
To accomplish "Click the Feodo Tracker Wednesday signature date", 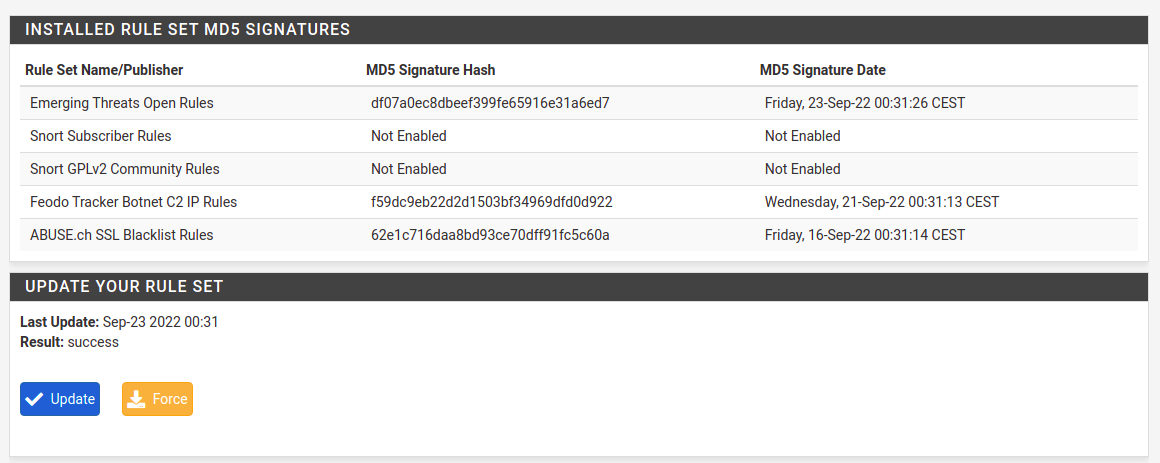I will [x=882, y=202].
